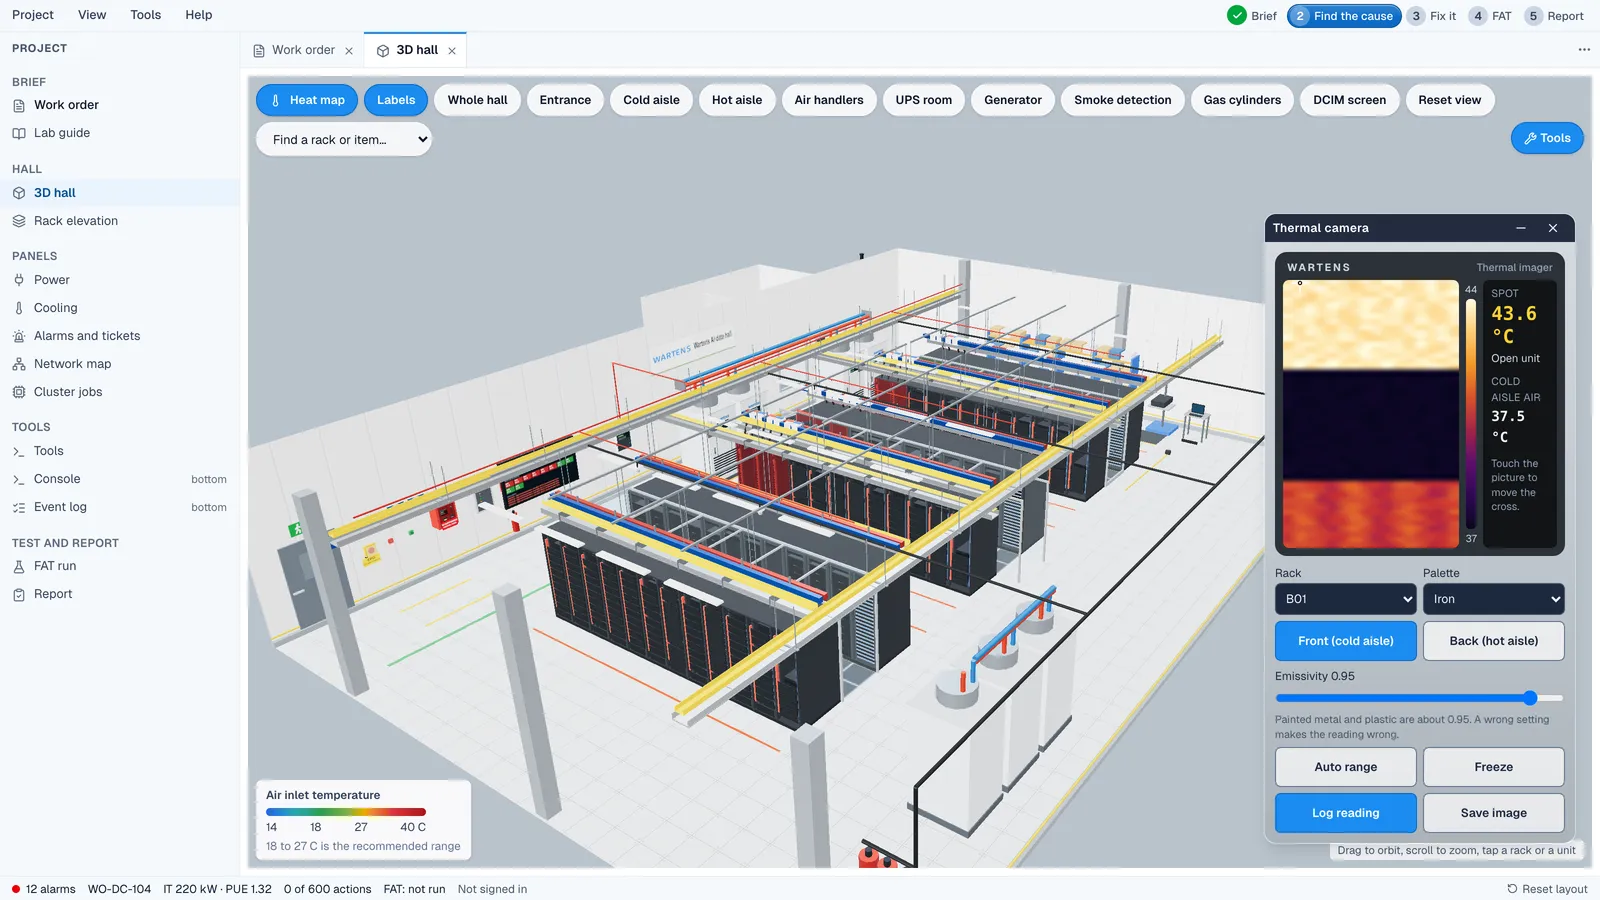Click the Work order document icon in sidebar
This screenshot has width=1600, height=900.
pos(19,105)
